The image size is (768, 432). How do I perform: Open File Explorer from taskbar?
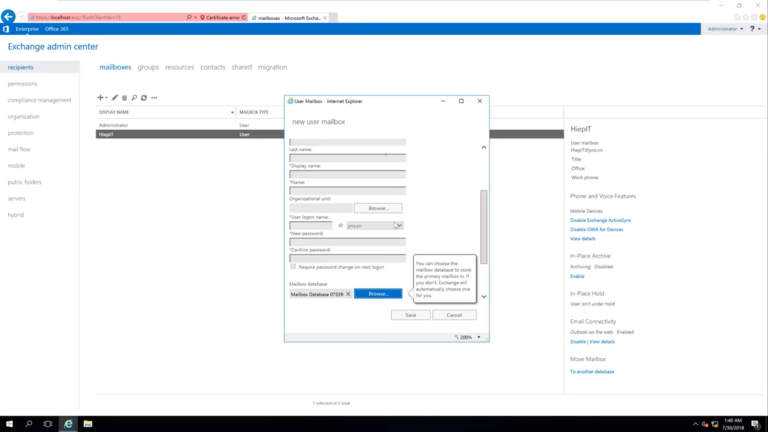(x=88, y=424)
